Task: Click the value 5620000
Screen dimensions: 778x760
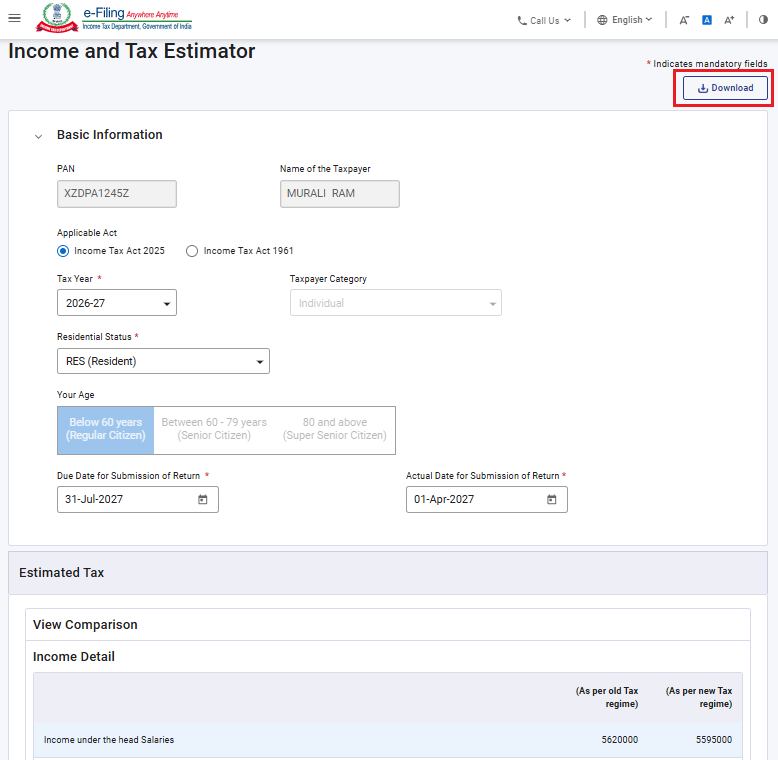Action: pyautogui.click(x=620, y=740)
